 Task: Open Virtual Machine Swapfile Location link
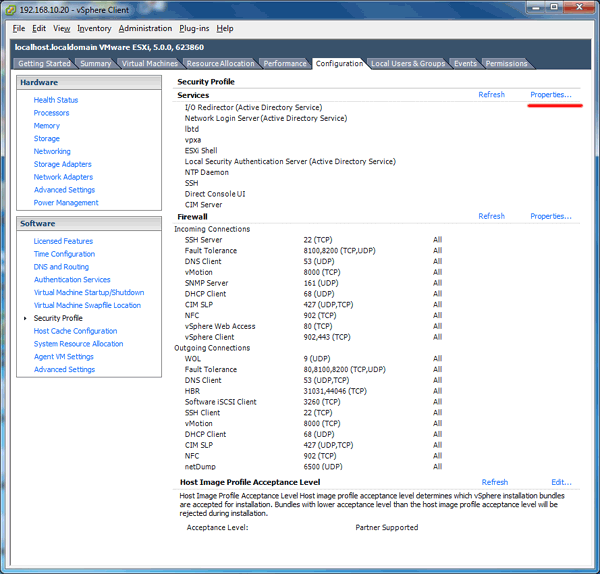point(87,305)
